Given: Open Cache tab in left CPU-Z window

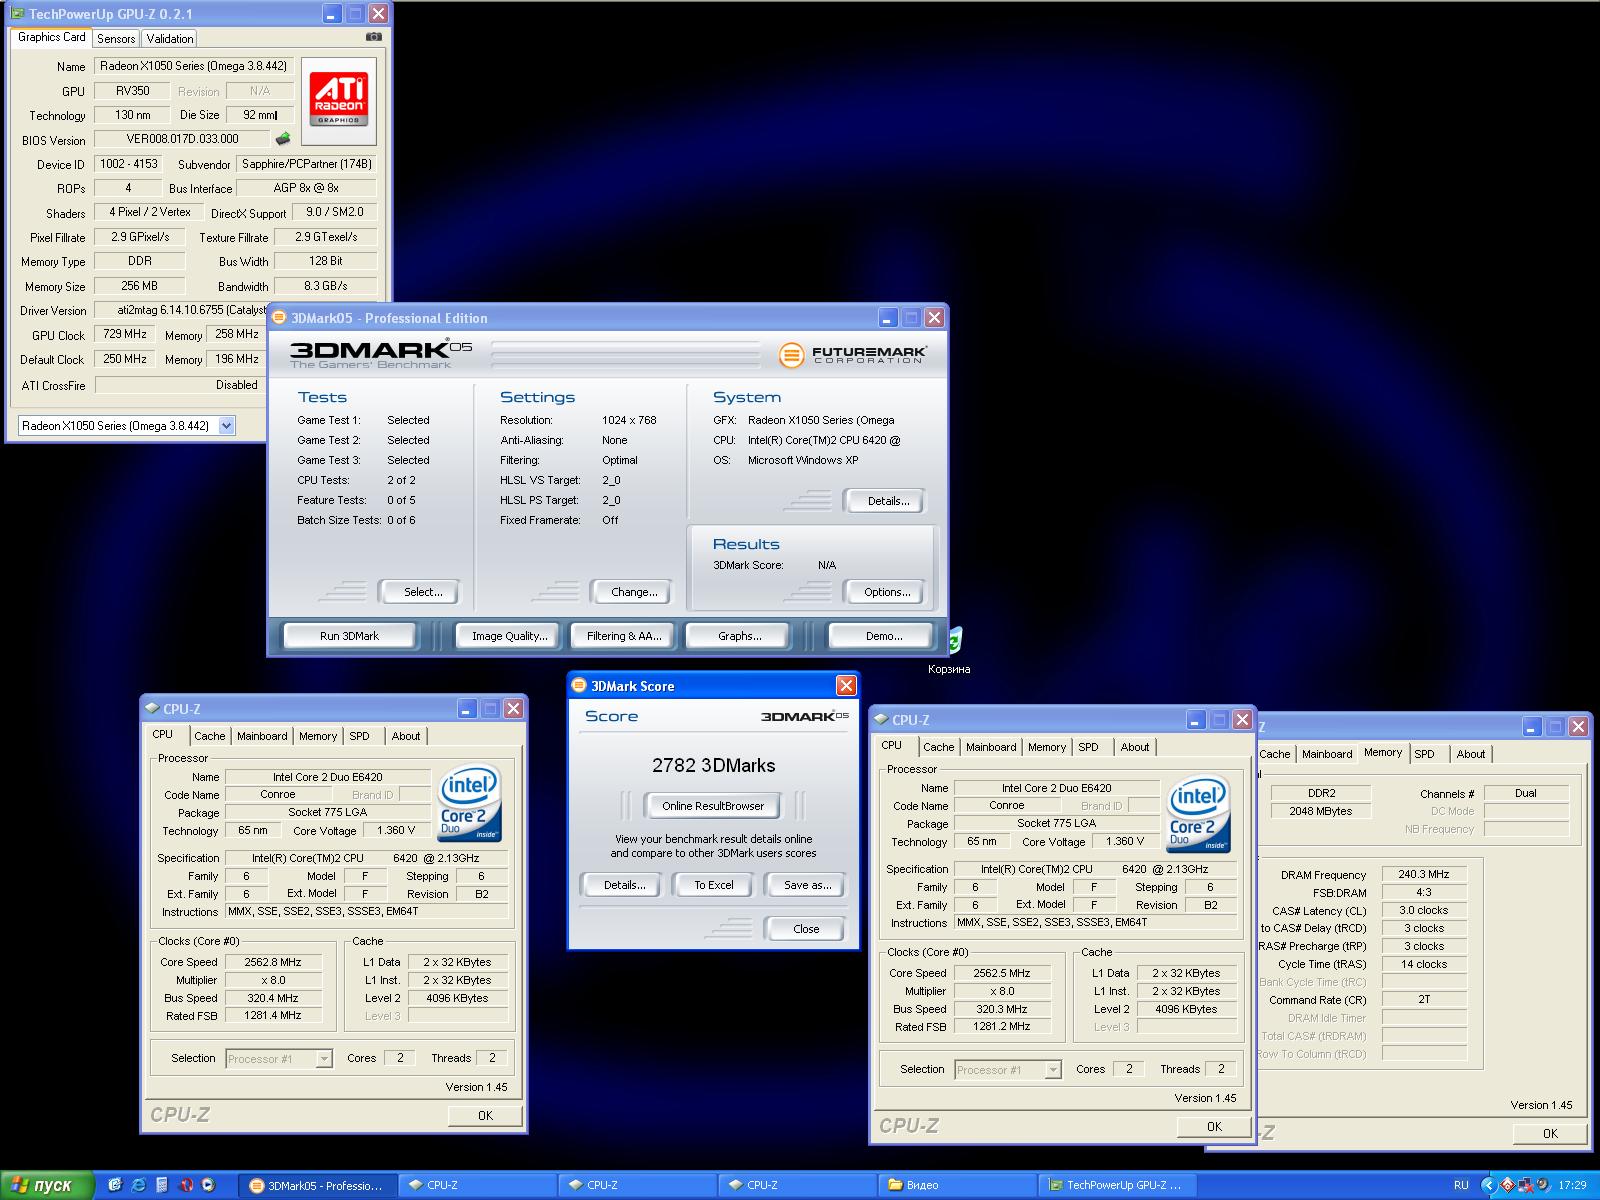Looking at the screenshot, I should point(210,735).
